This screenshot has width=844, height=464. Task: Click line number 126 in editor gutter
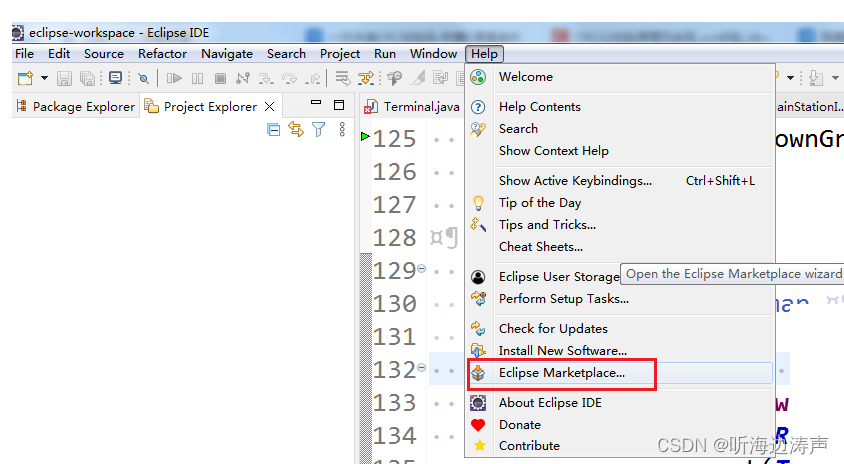click(395, 172)
